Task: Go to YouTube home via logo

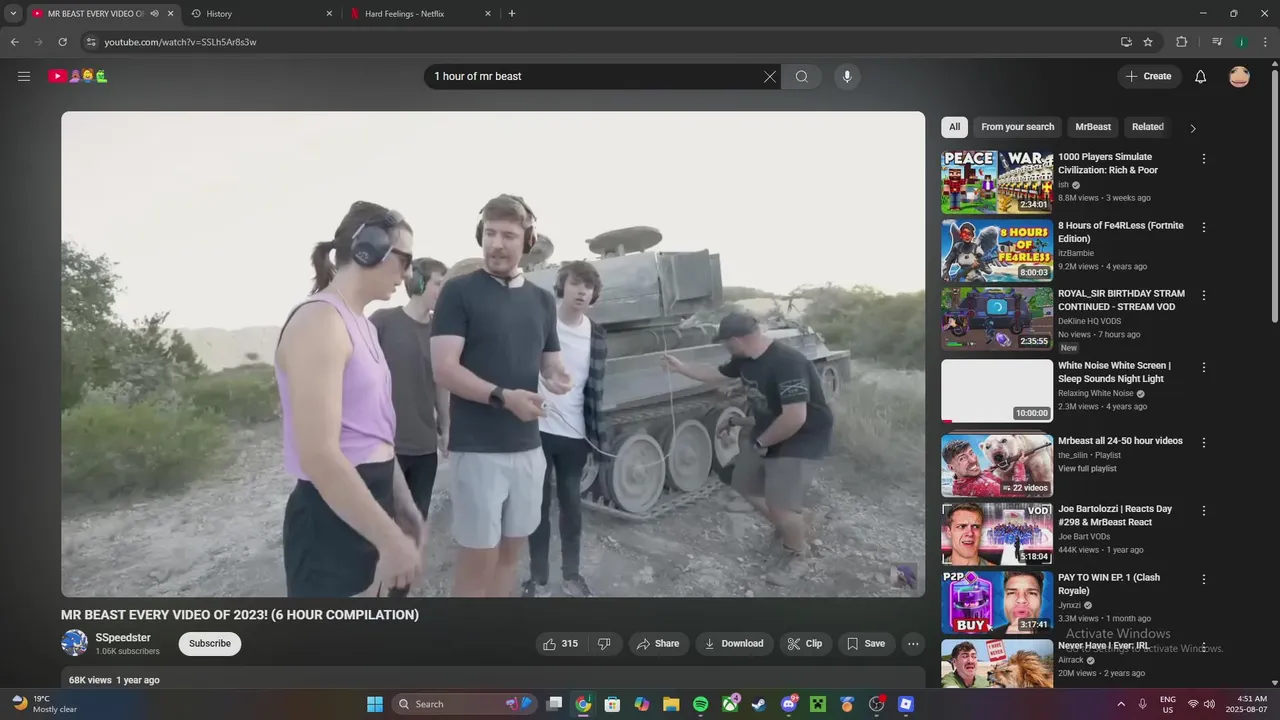Action: [x=78, y=76]
